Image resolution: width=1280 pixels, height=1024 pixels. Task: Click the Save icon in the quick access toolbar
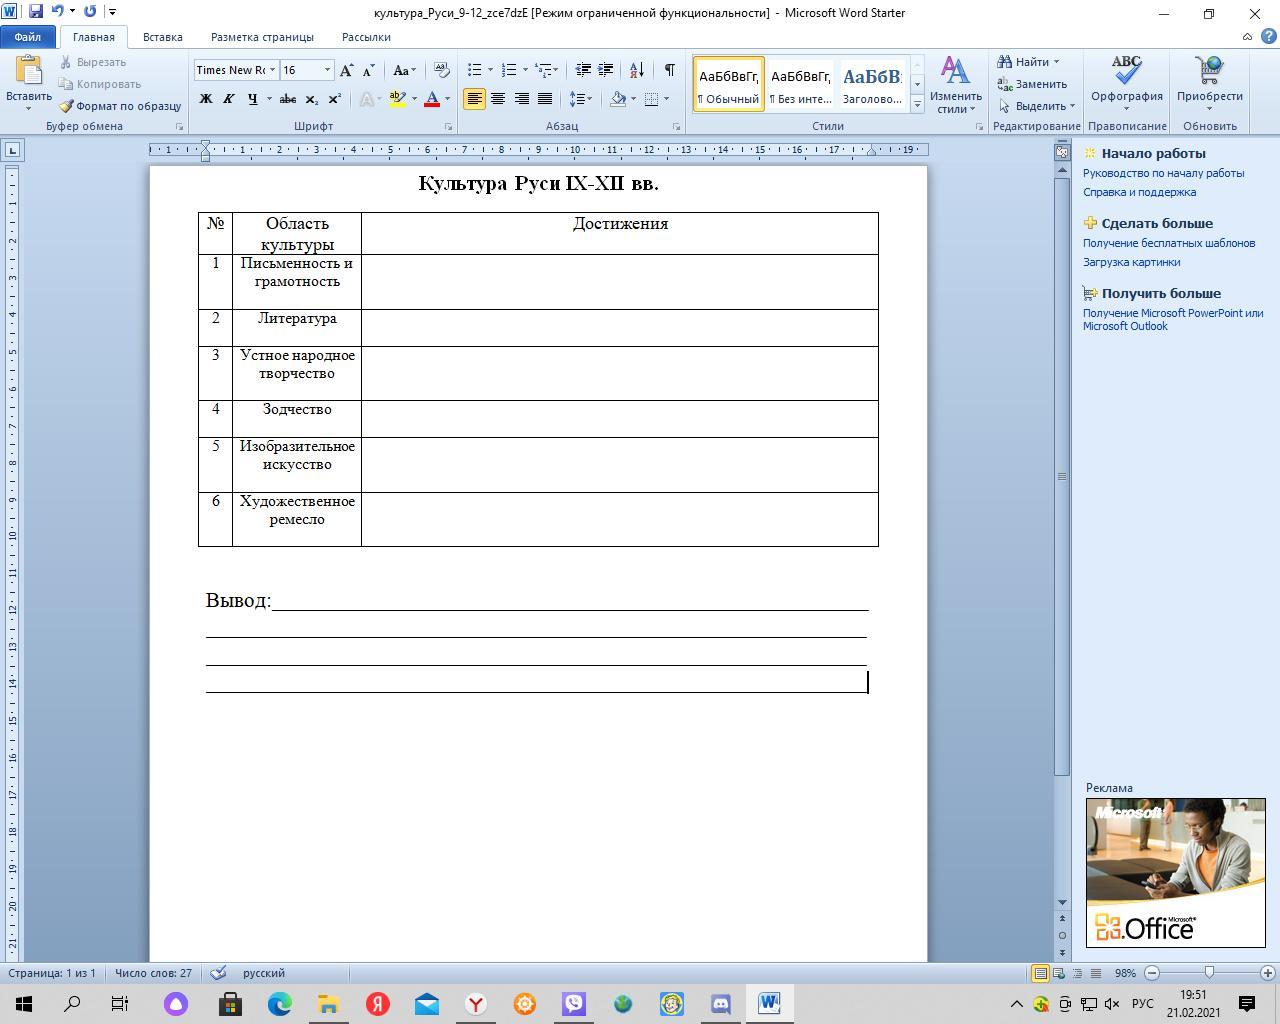[x=36, y=12]
